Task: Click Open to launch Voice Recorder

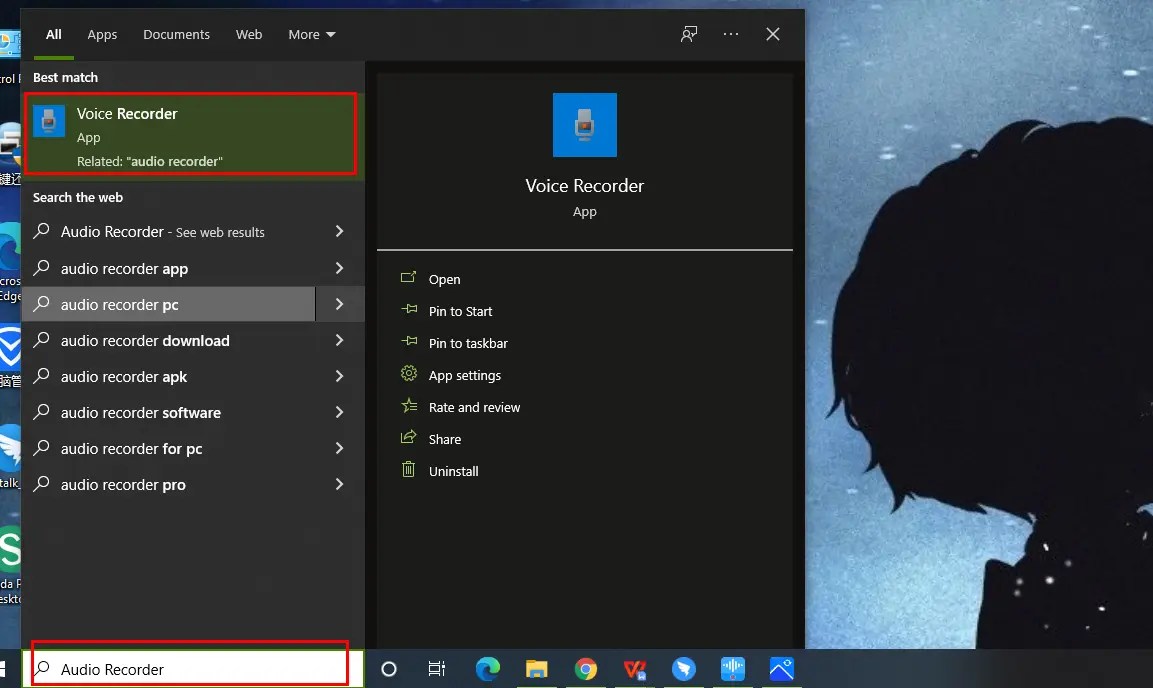Action: point(444,279)
